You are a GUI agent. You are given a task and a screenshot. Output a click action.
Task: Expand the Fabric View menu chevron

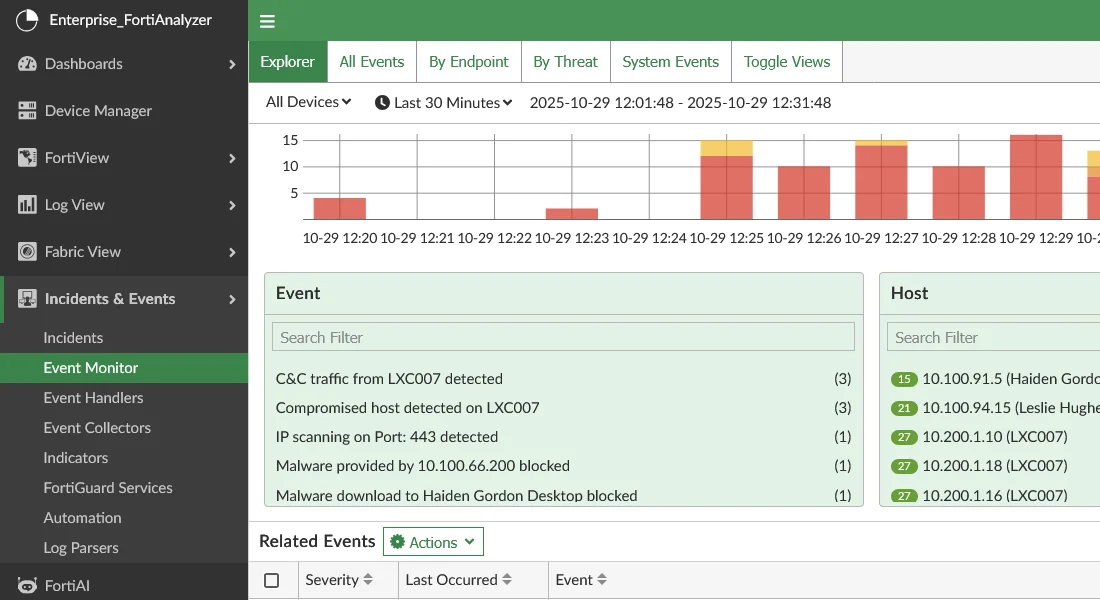232,253
